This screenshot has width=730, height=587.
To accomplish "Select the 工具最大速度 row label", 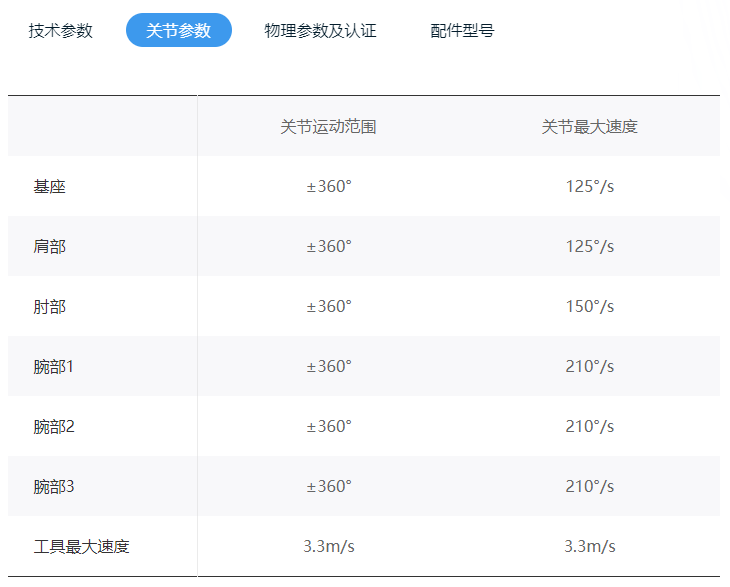I will coord(81,547).
